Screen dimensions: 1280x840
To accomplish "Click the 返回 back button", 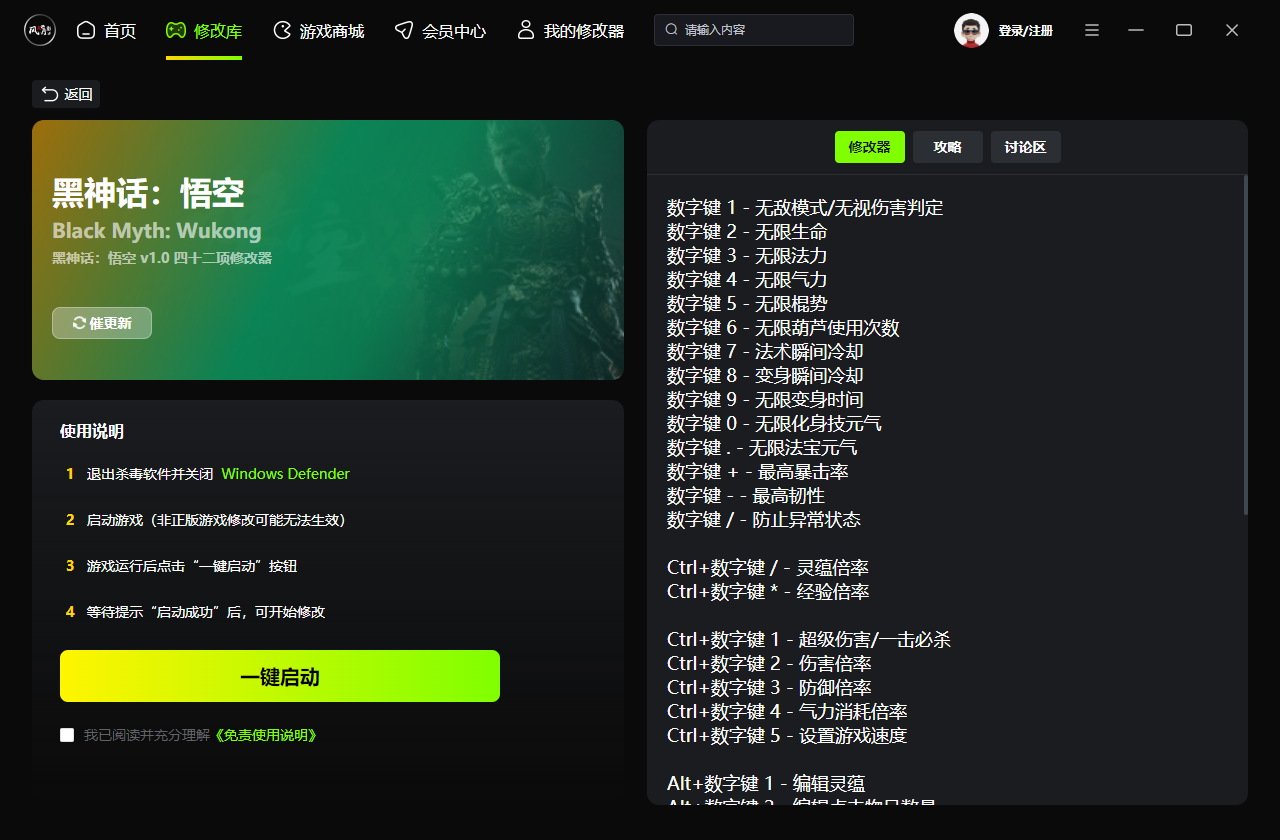I will click(66, 94).
